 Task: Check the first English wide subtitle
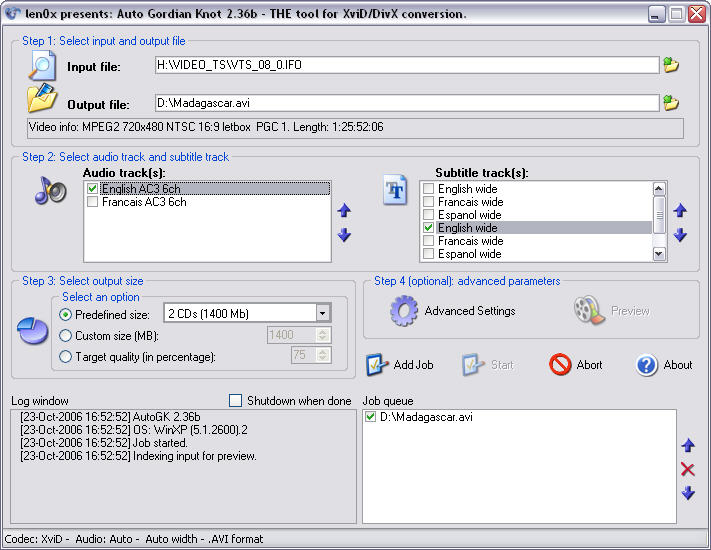pyautogui.click(x=428, y=189)
